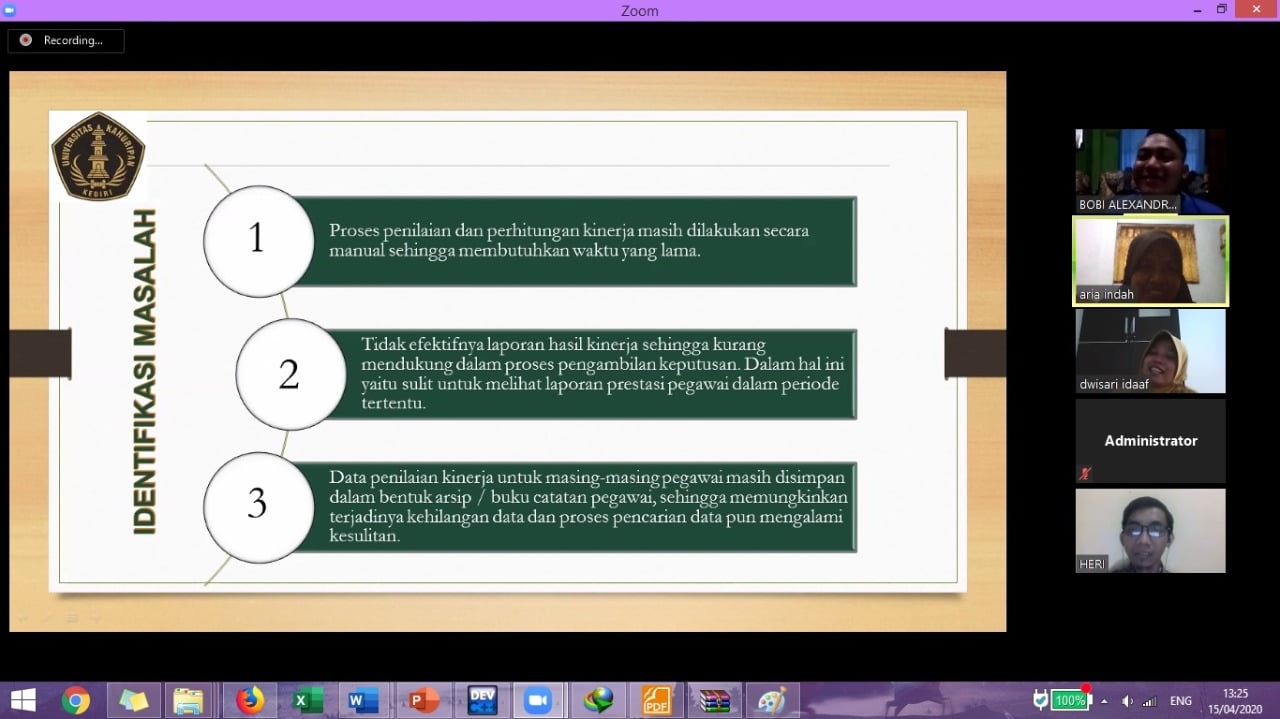1280x719 pixels.
Task: Mute system sound via the speaker icon
Action: 1128,701
